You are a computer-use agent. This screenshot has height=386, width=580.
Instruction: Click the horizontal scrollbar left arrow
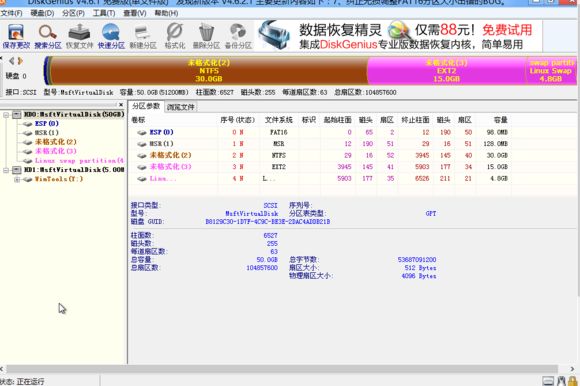pos(2,369)
